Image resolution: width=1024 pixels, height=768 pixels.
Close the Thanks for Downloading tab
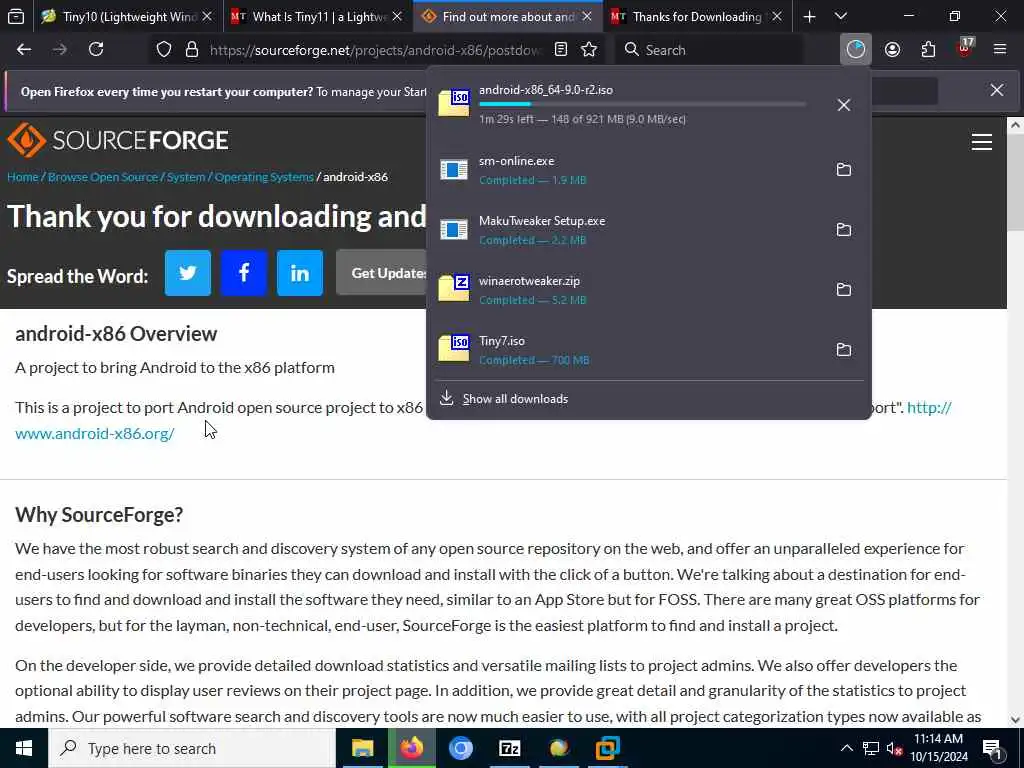click(x=776, y=16)
